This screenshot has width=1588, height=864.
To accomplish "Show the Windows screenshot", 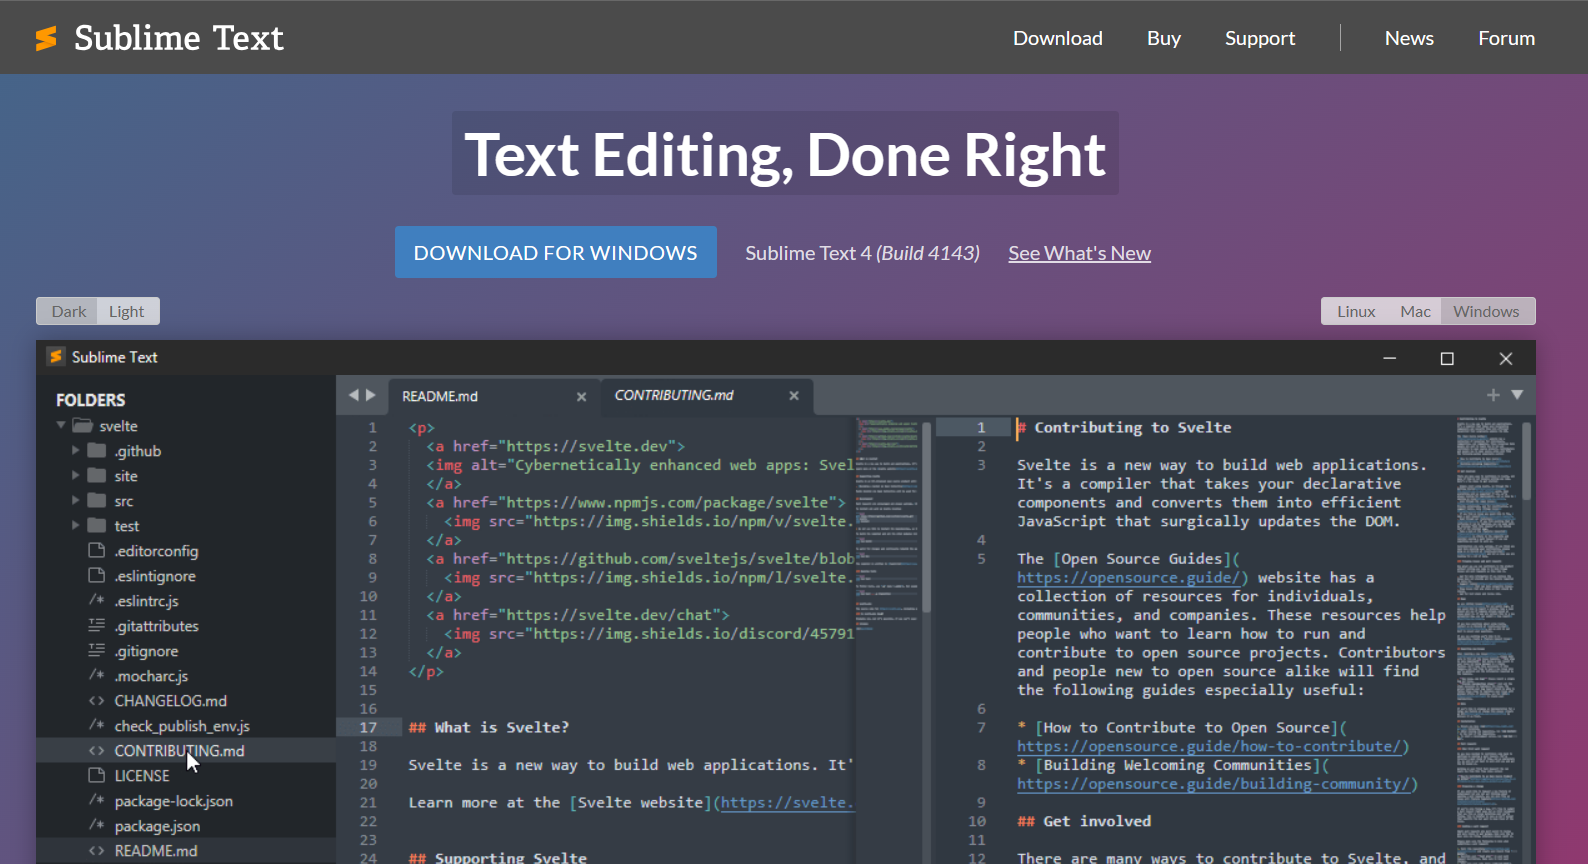I will 1487,311.
